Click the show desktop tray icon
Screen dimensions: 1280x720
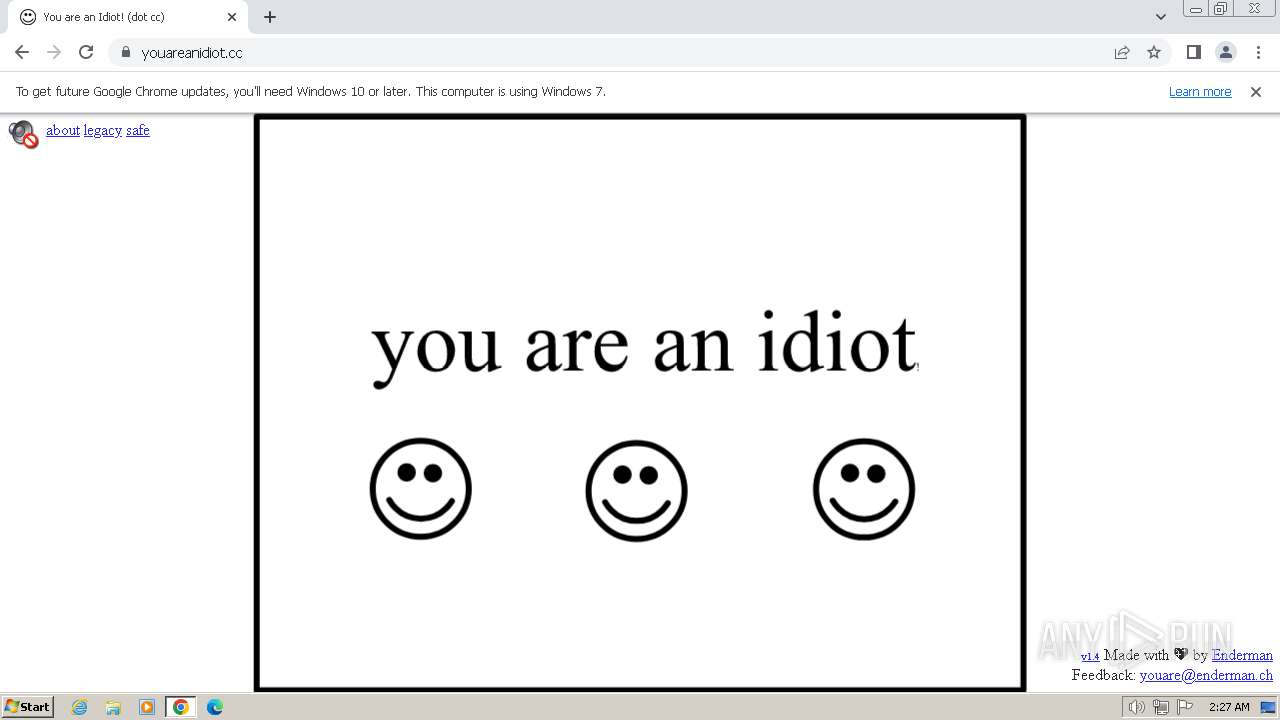tap(1269, 707)
